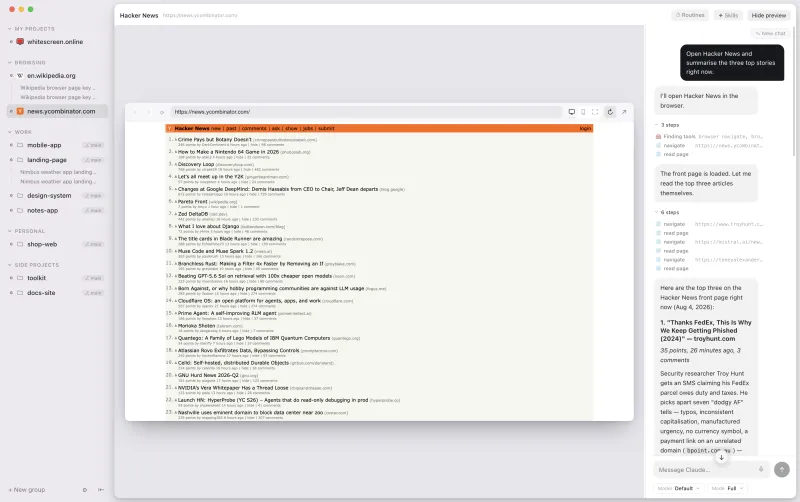The height and width of the screenshot is (502, 800).
Task: Select mobile viewport icon in preview toolbar
Action: [583, 112]
